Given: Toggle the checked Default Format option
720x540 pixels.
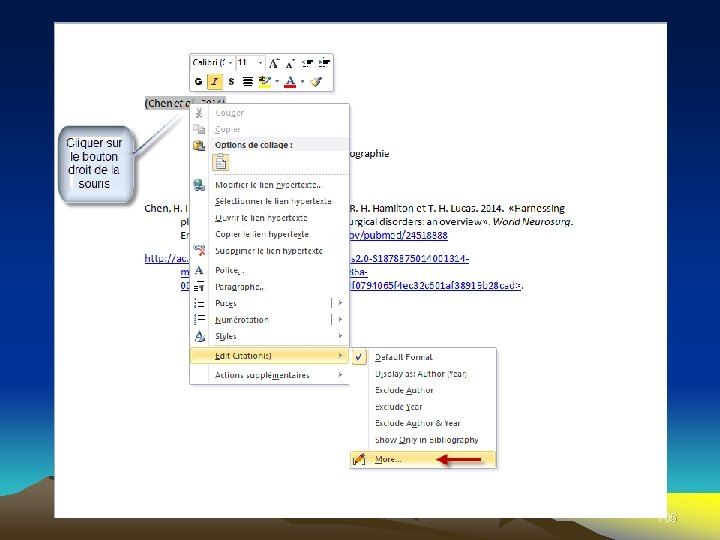Looking at the screenshot, I should point(423,357).
